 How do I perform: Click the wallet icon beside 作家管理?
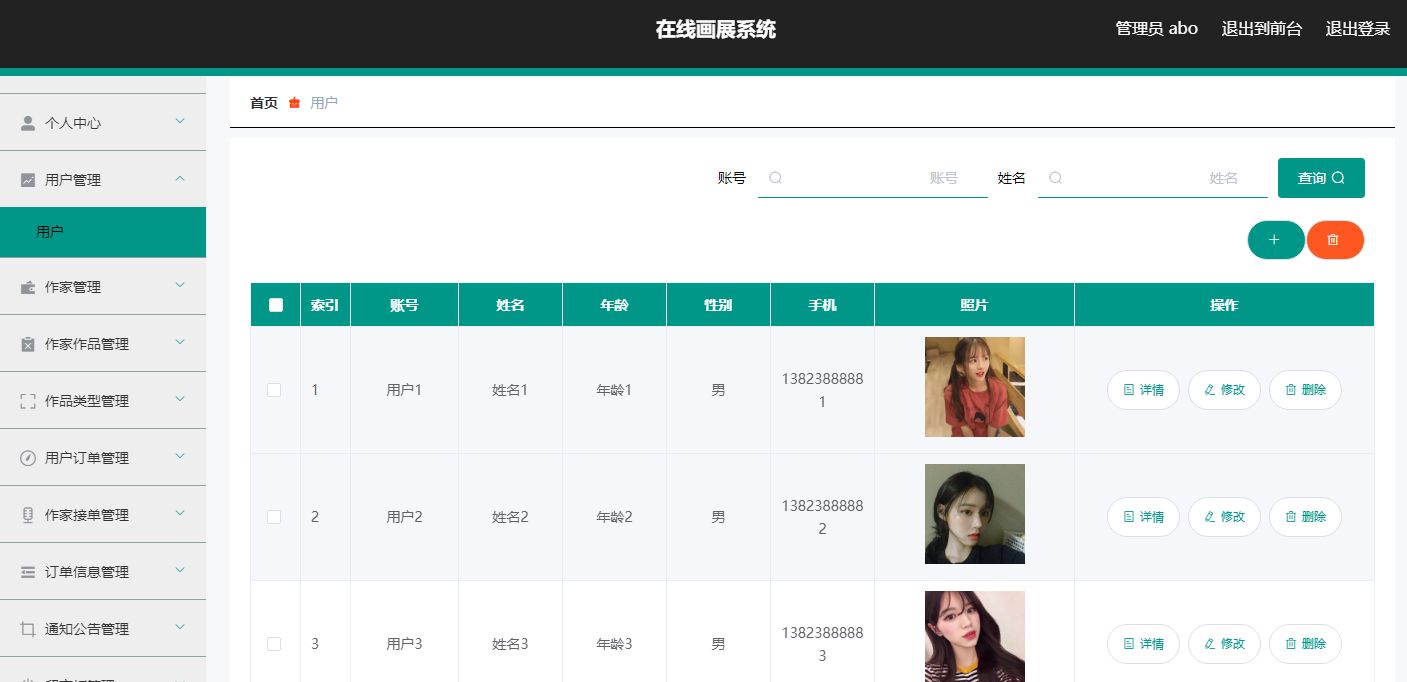[28, 287]
